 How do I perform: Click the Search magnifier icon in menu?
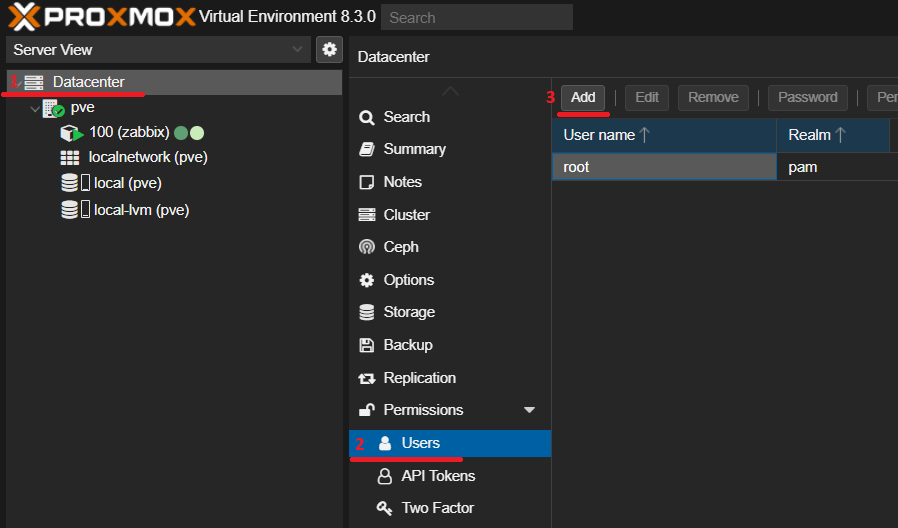(367, 117)
